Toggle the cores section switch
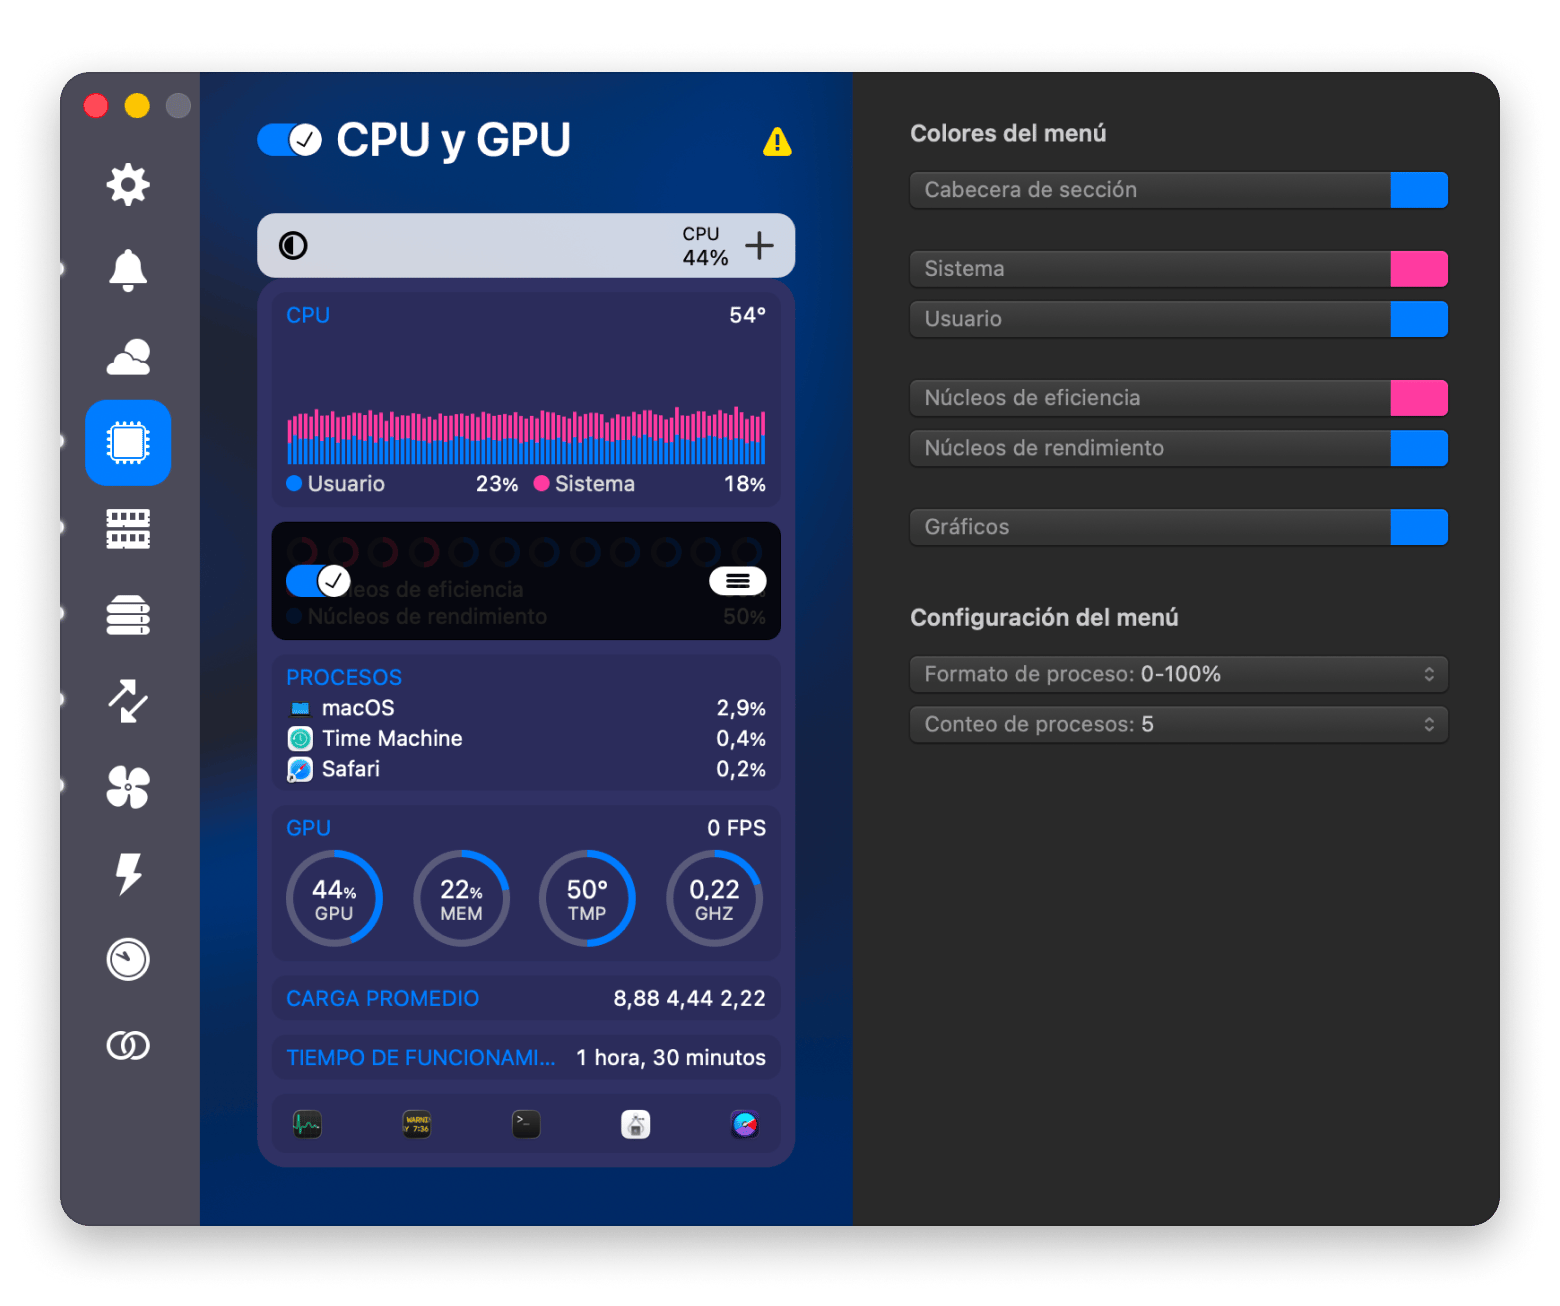The width and height of the screenshot is (1560, 1306). [318, 581]
